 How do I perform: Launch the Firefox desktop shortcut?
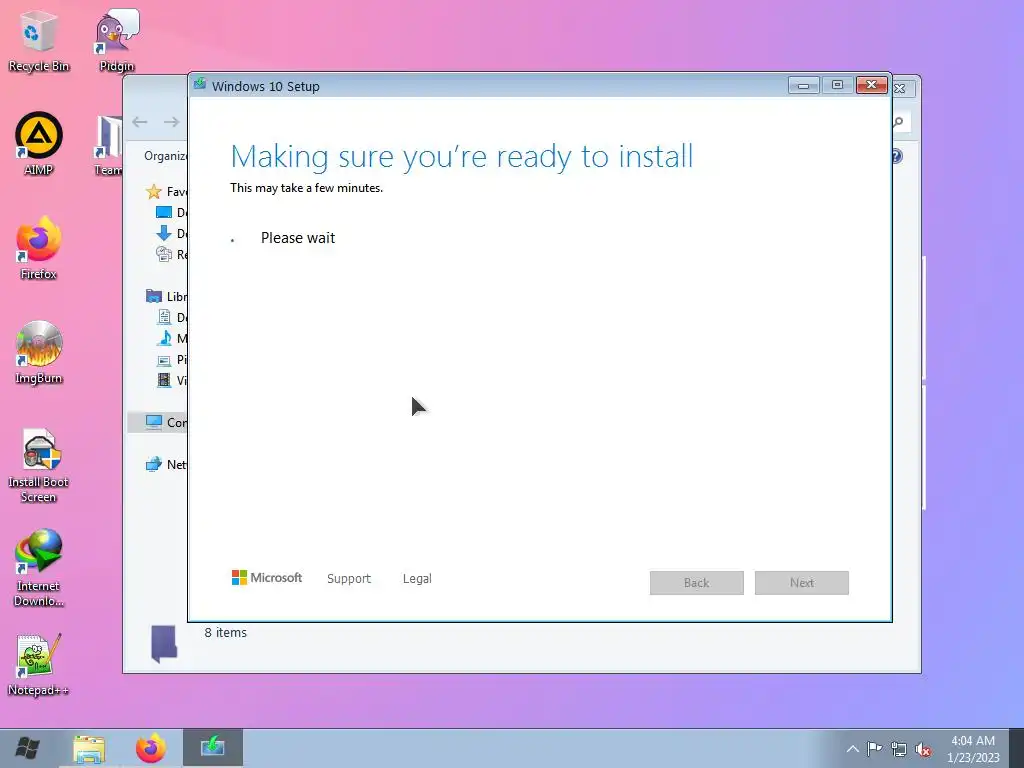point(38,248)
